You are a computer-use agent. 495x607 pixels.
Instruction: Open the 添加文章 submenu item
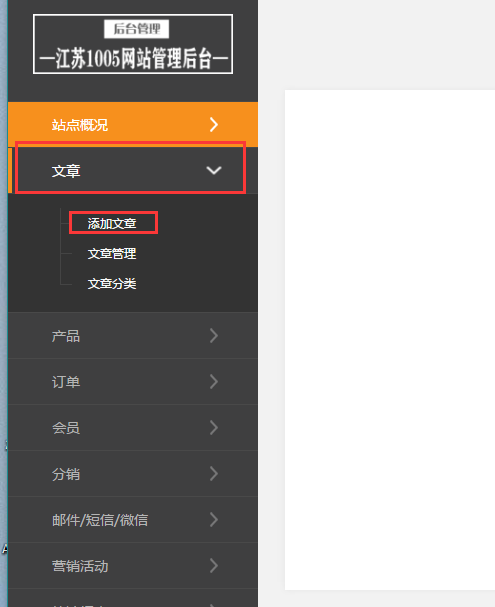click(x=112, y=223)
